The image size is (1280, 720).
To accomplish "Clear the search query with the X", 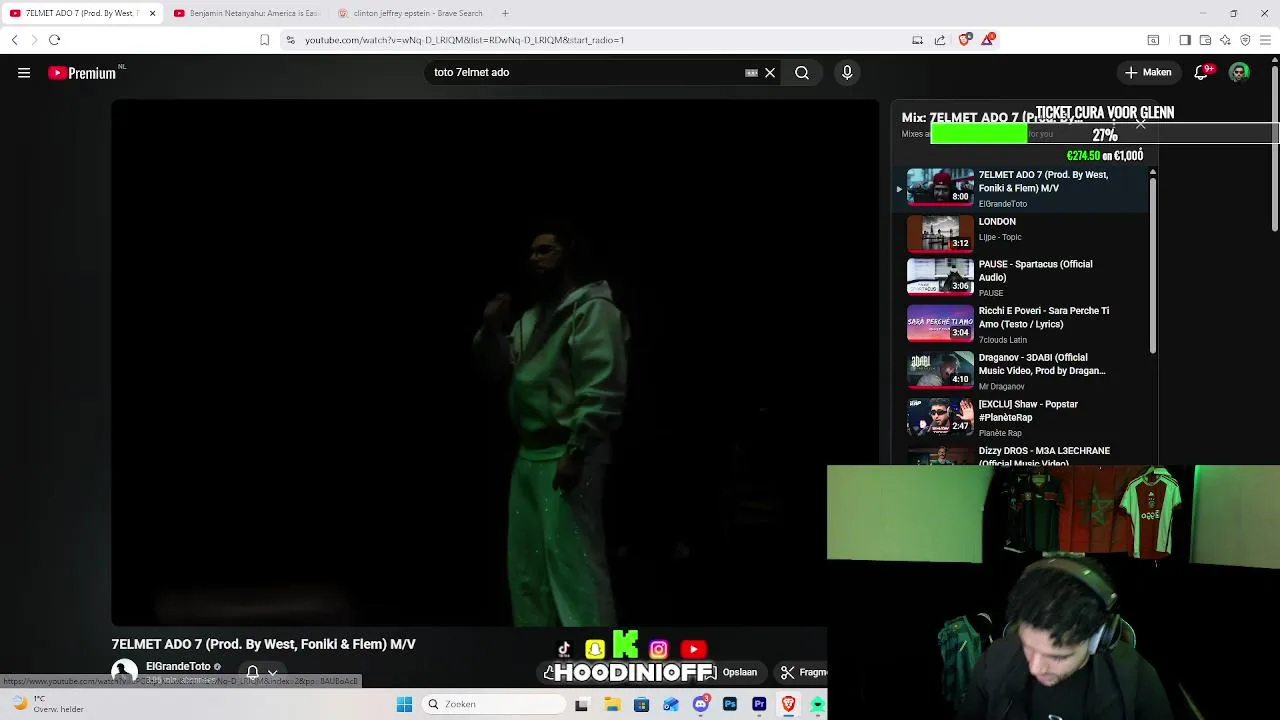I will [x=770, y=72].
